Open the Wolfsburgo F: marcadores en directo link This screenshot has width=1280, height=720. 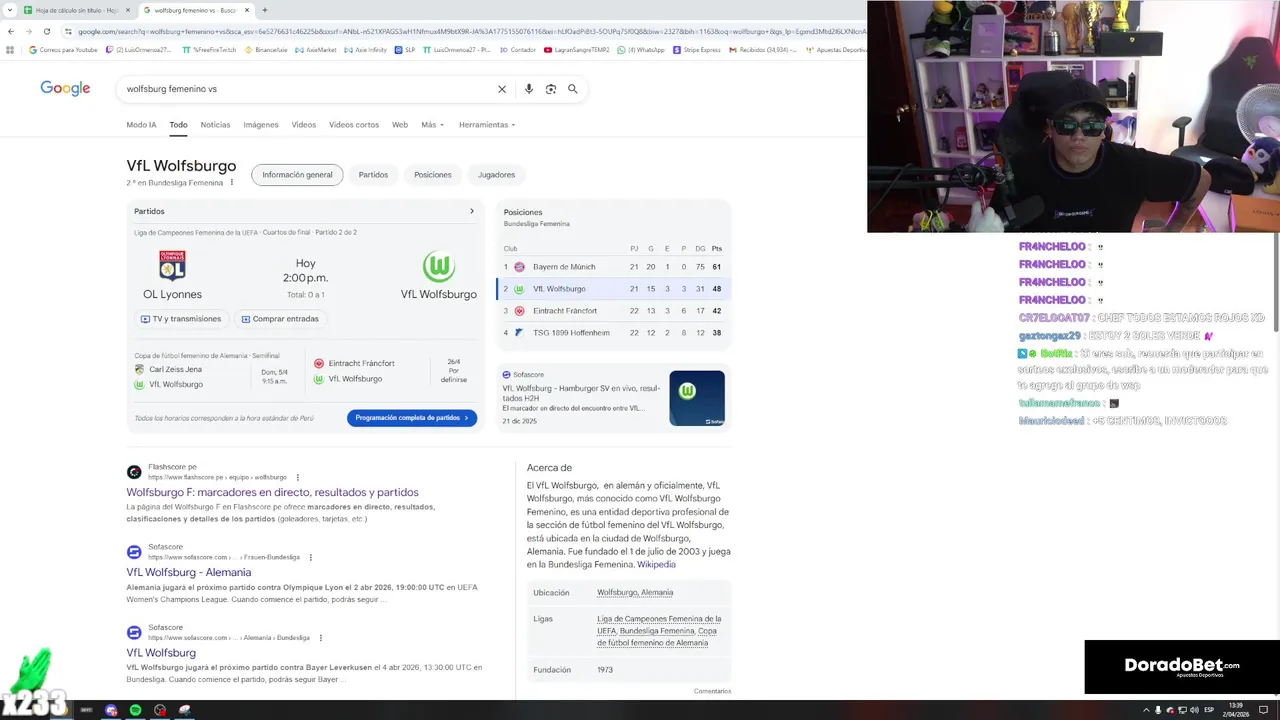pyautogui.click(x=272, y=492)
